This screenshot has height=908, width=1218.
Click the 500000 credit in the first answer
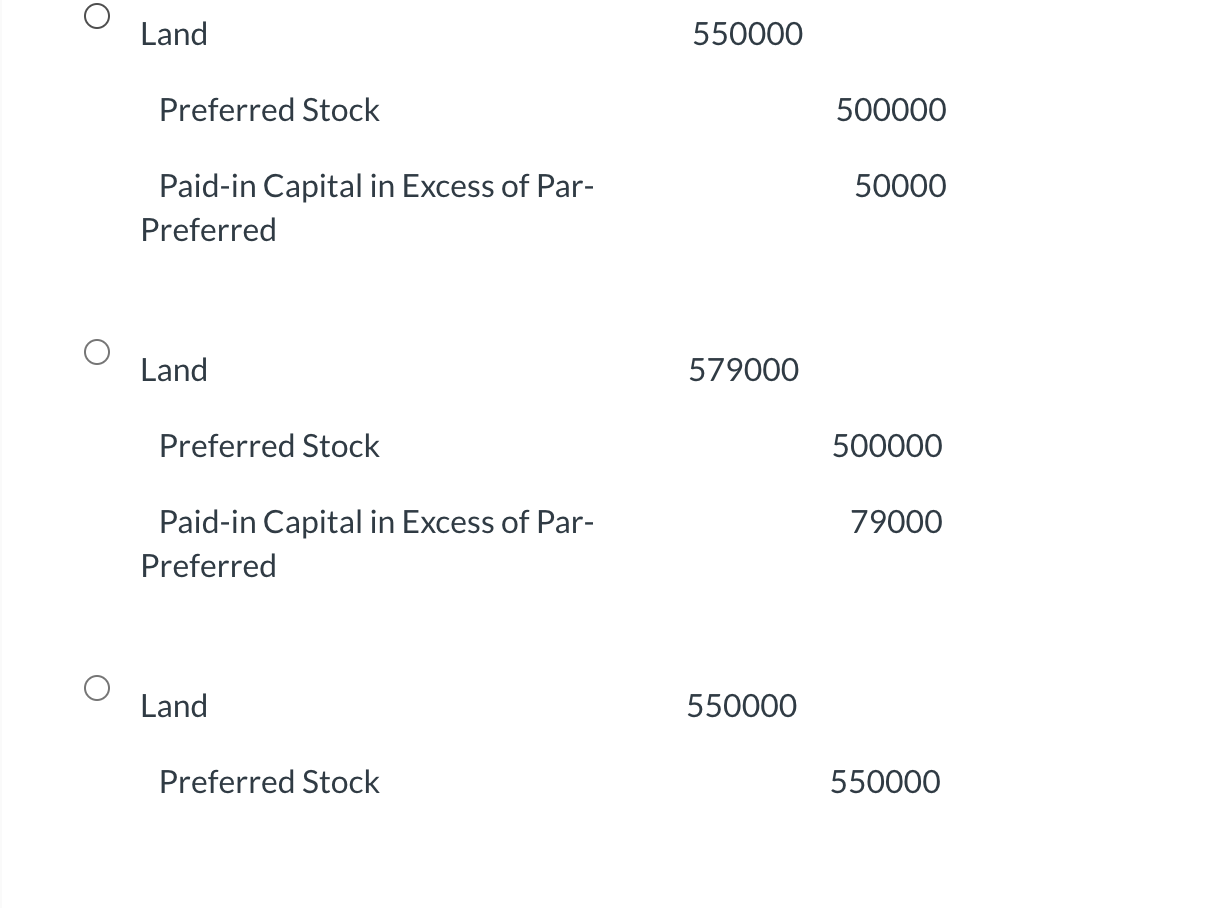[x=891, y=110]
